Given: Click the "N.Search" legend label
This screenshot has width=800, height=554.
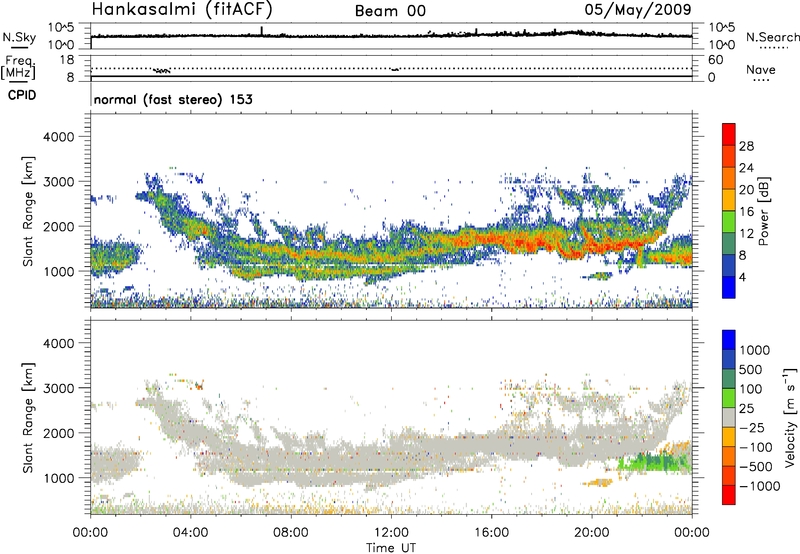Looking at the screenshot, I should [x=772, y=37].
